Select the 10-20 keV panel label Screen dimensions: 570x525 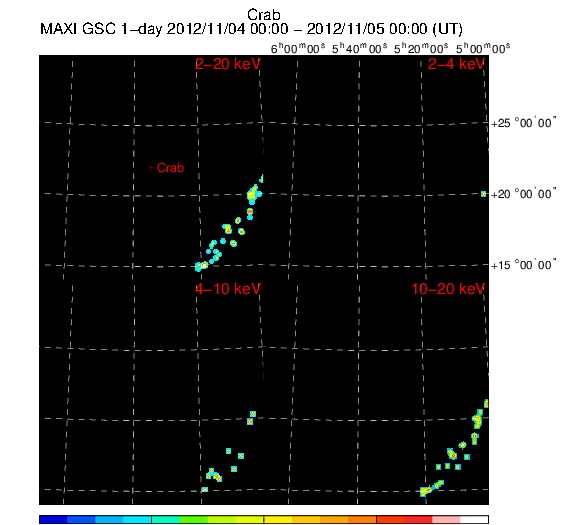coord(448,289)
